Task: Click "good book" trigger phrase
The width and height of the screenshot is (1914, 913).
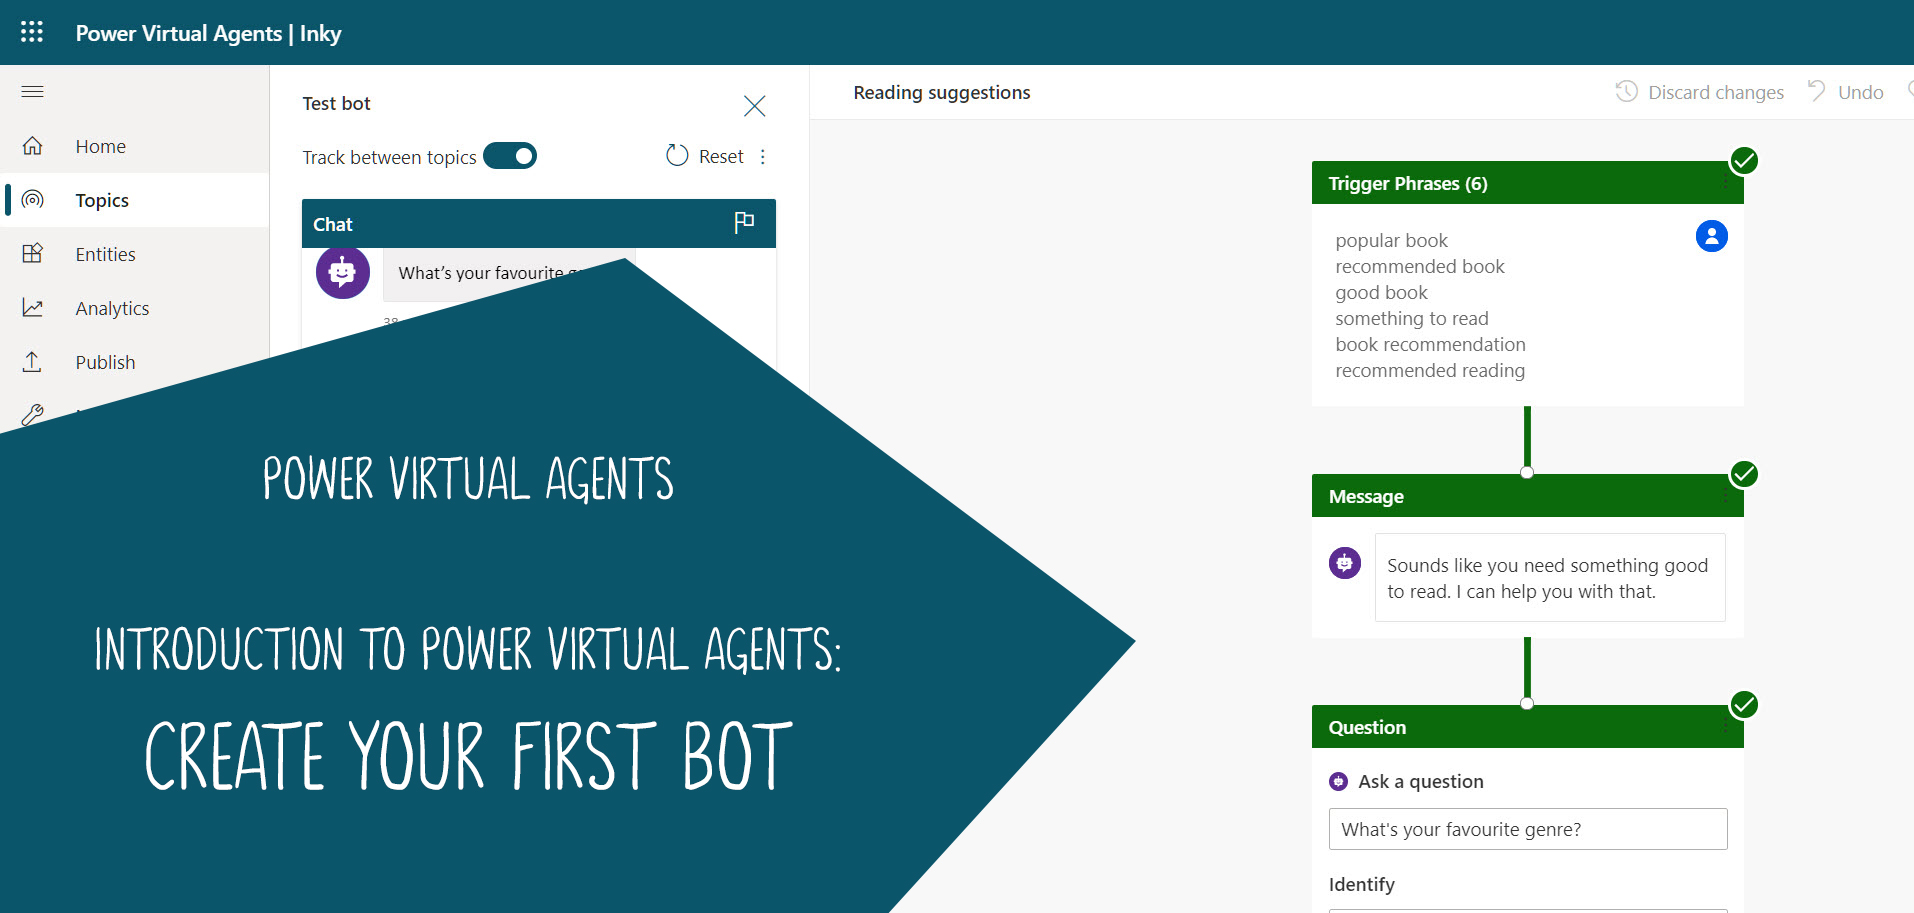Action: point(1382,293)
